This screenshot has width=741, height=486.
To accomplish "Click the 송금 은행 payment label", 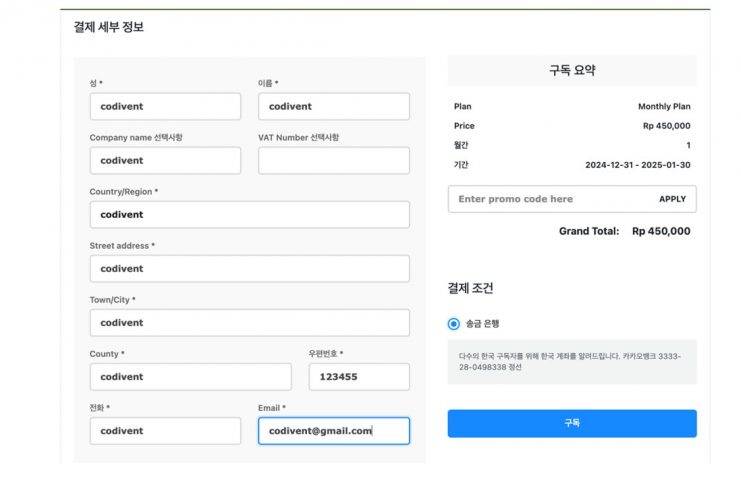I will point(482,324).
